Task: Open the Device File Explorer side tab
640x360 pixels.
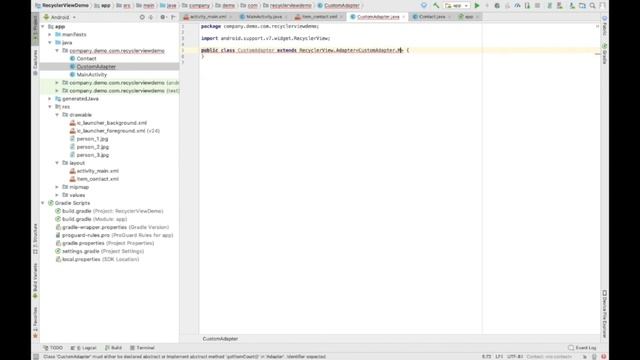Action: pos(604,314)
